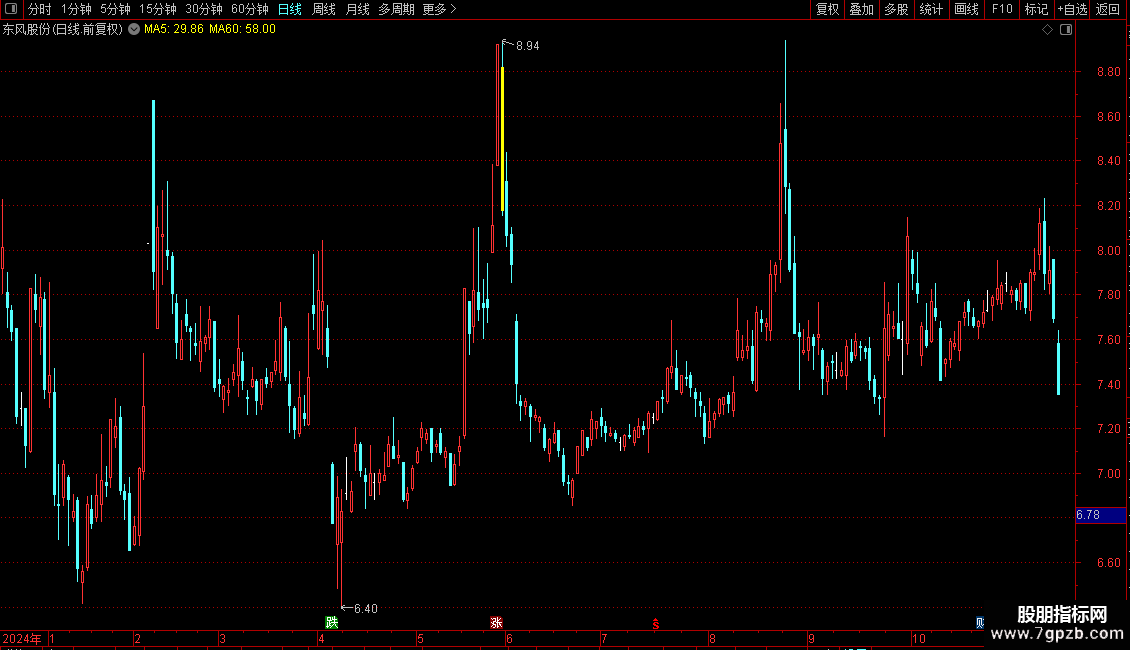
Task: Open the indicator dropdown beside 东风股份 title
Action: (134, 29)
